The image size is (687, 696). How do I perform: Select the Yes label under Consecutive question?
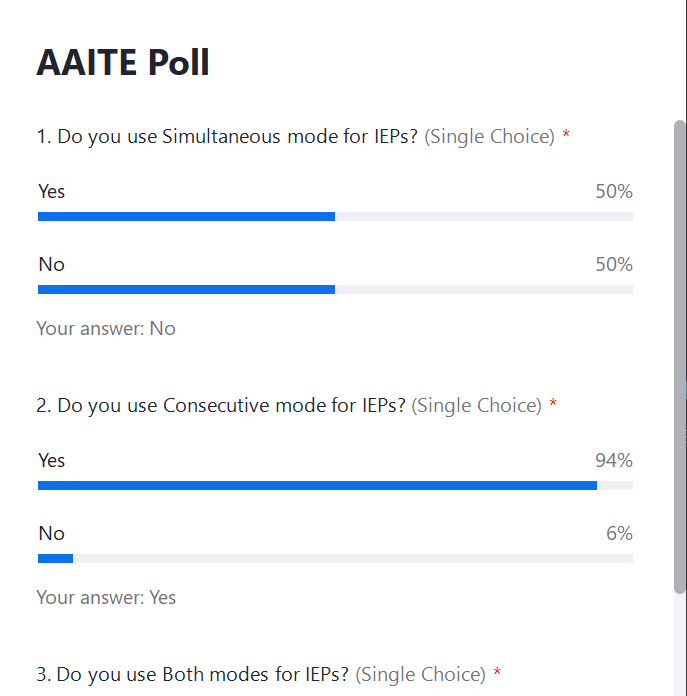pyautogui.click(x=52, y=460)
